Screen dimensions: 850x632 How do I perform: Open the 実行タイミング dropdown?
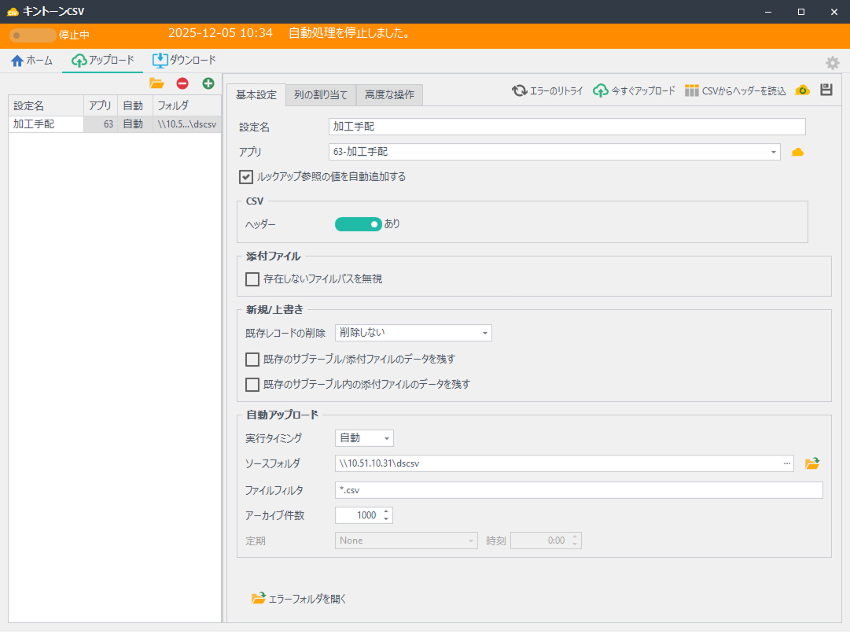tap(364, 438)
